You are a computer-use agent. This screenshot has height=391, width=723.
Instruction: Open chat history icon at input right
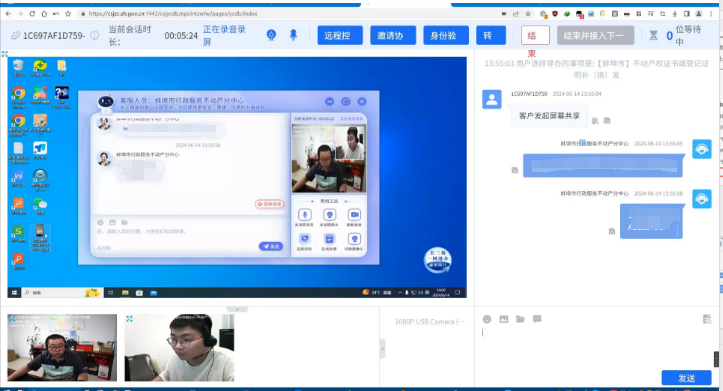tap(707, 319)
